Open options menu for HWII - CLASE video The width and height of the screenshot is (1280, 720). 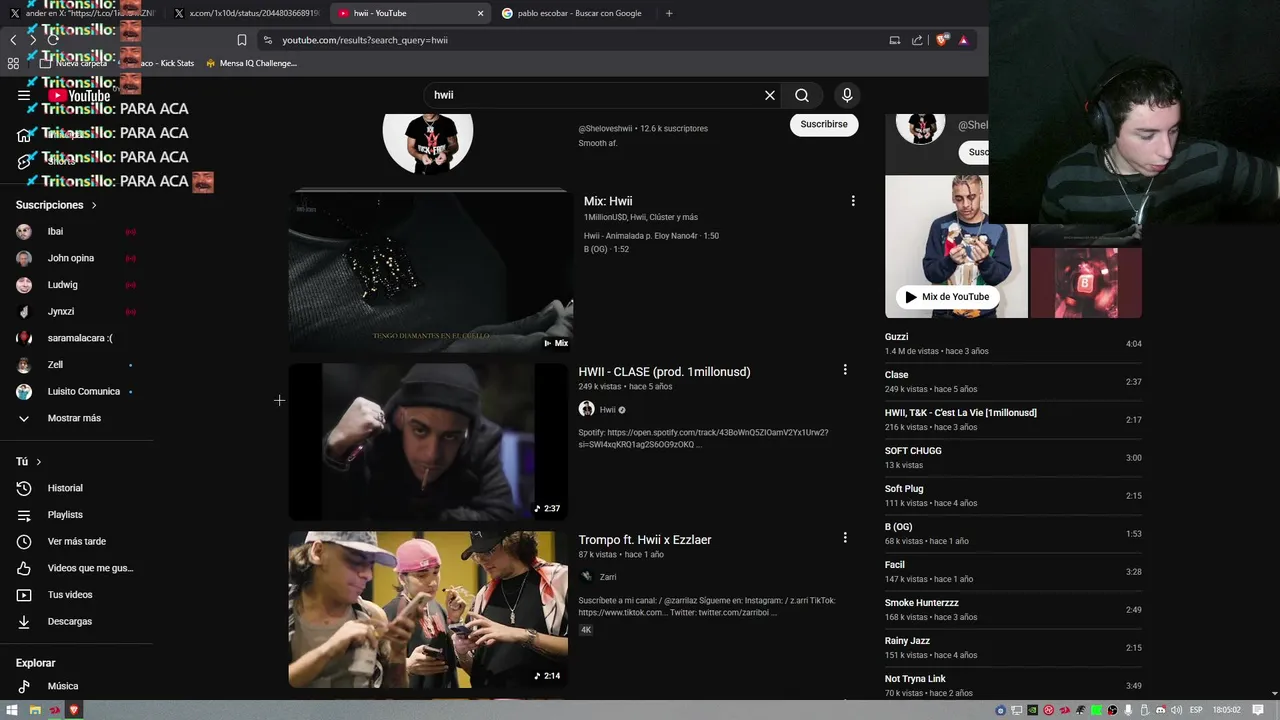click(x=845, y=370)
